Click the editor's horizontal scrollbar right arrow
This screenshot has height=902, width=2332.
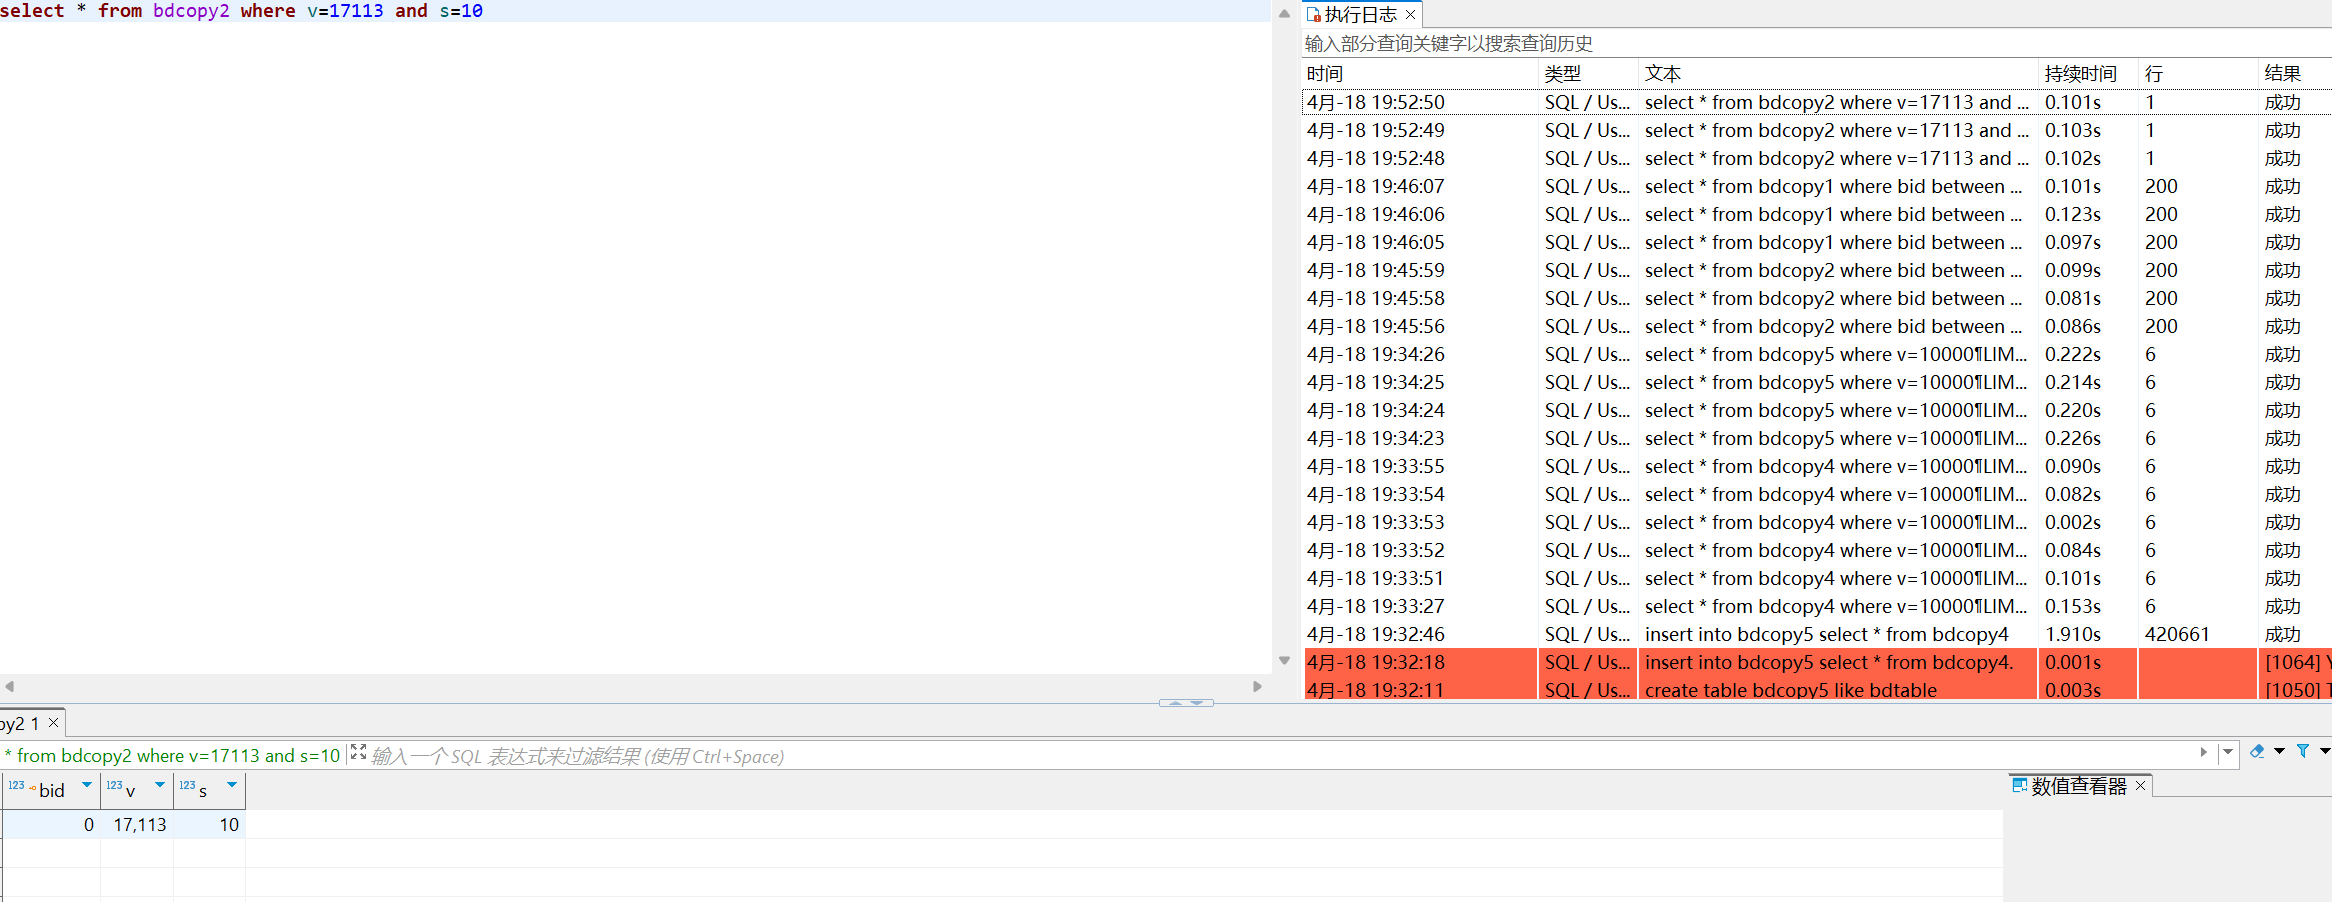coord(1257,686)
